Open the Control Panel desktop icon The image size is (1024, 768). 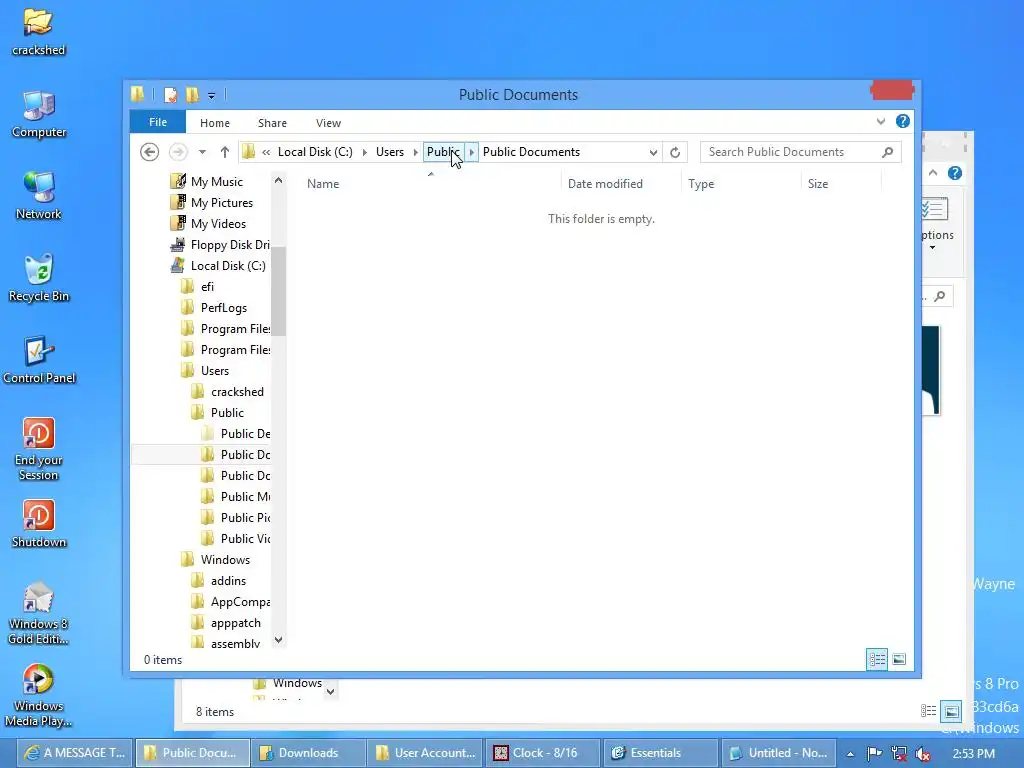click(39, 360)
